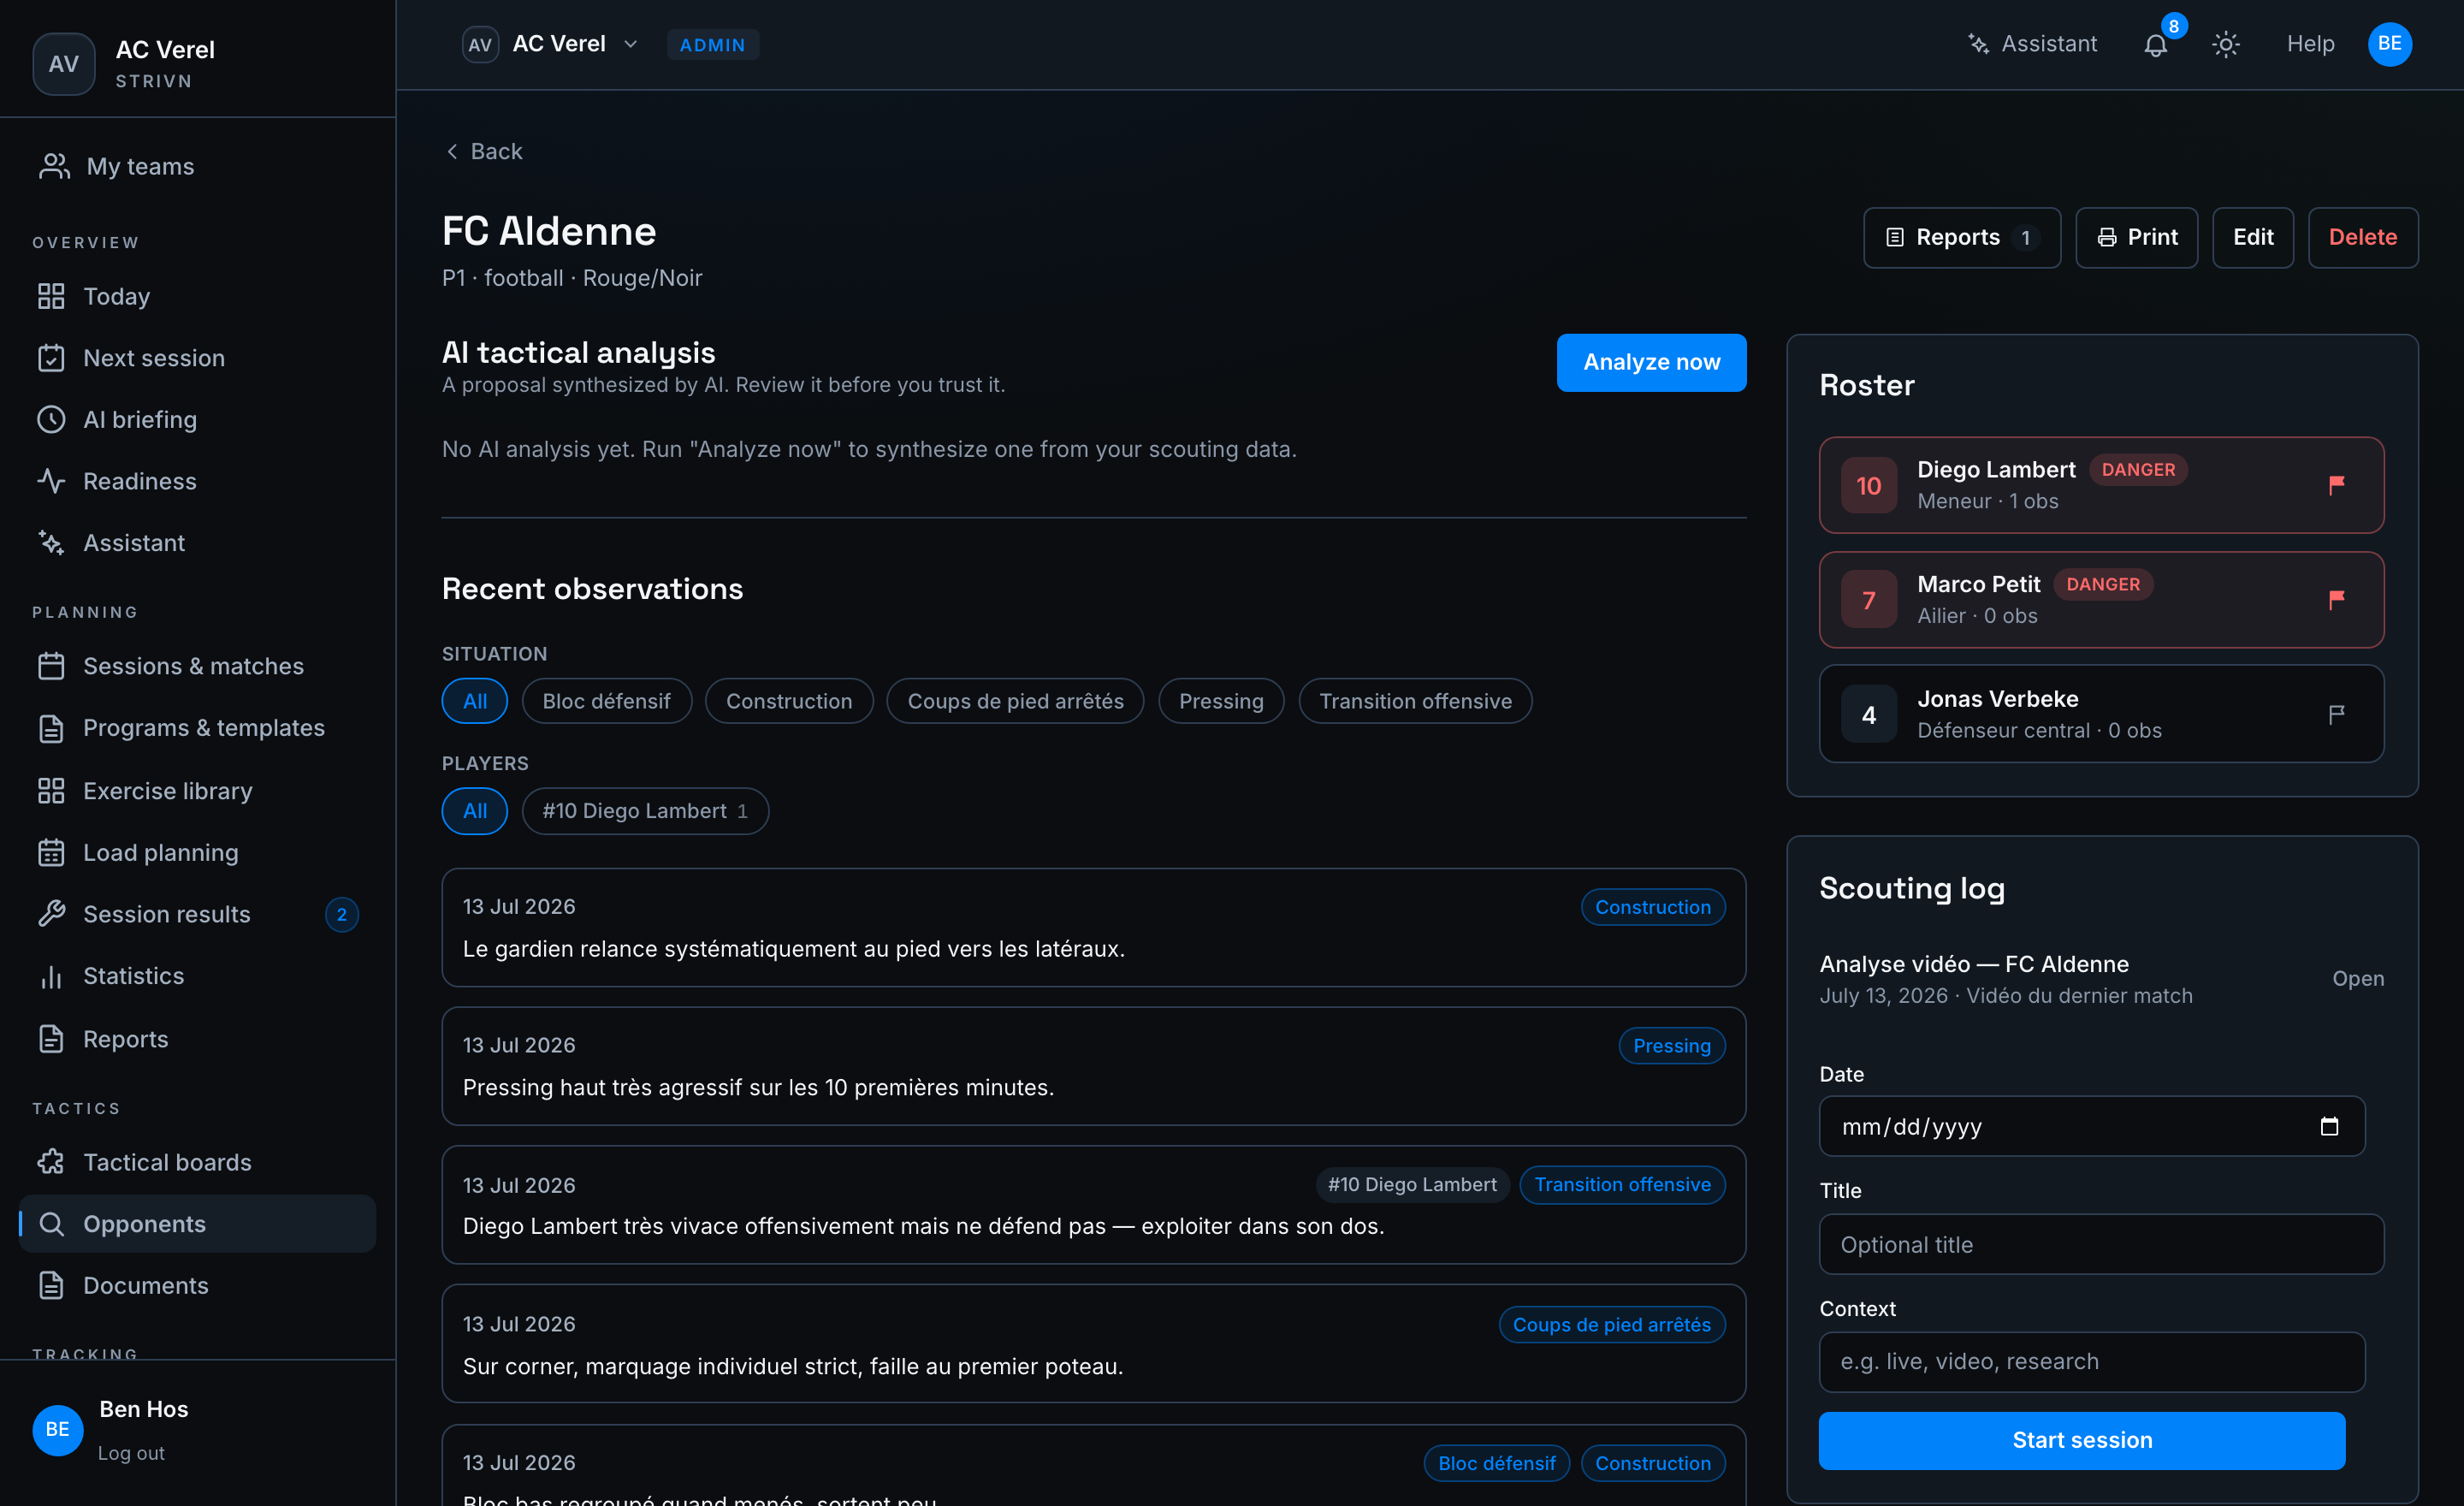This screenshot has height=1506, width=2464.
Task: Open Exercise library
Action: [197, 790]
